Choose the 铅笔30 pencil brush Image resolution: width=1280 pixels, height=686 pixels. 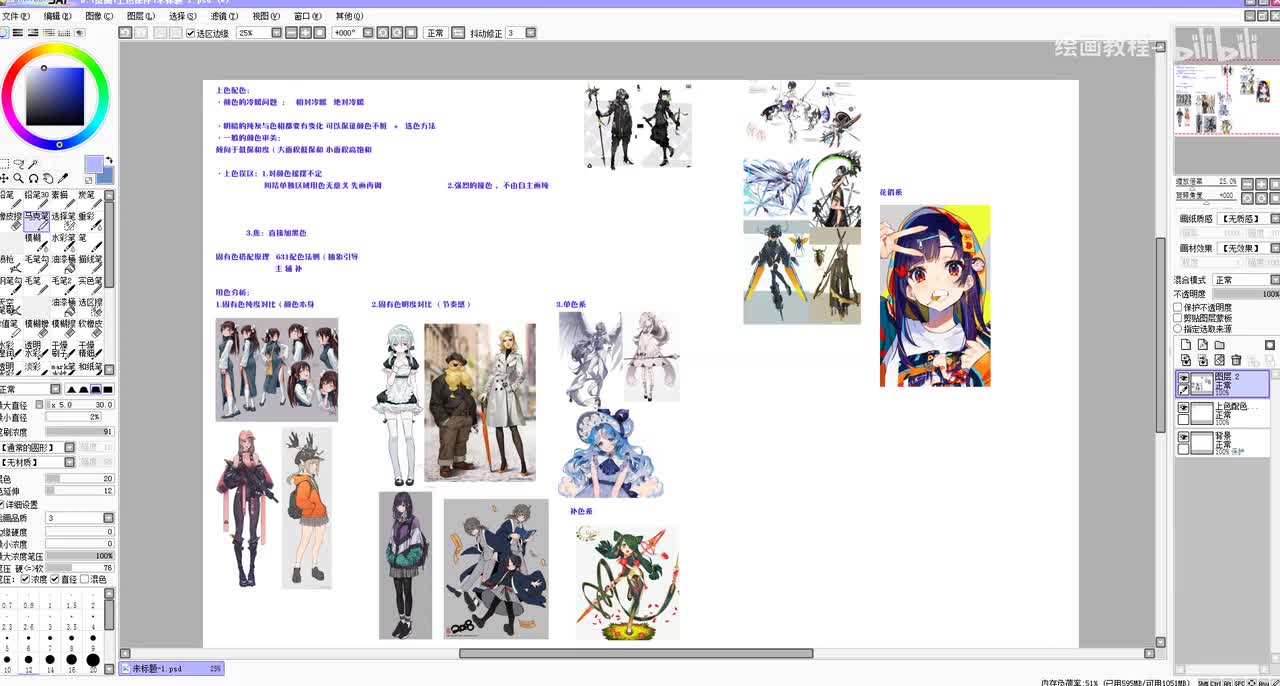[36, 200]
